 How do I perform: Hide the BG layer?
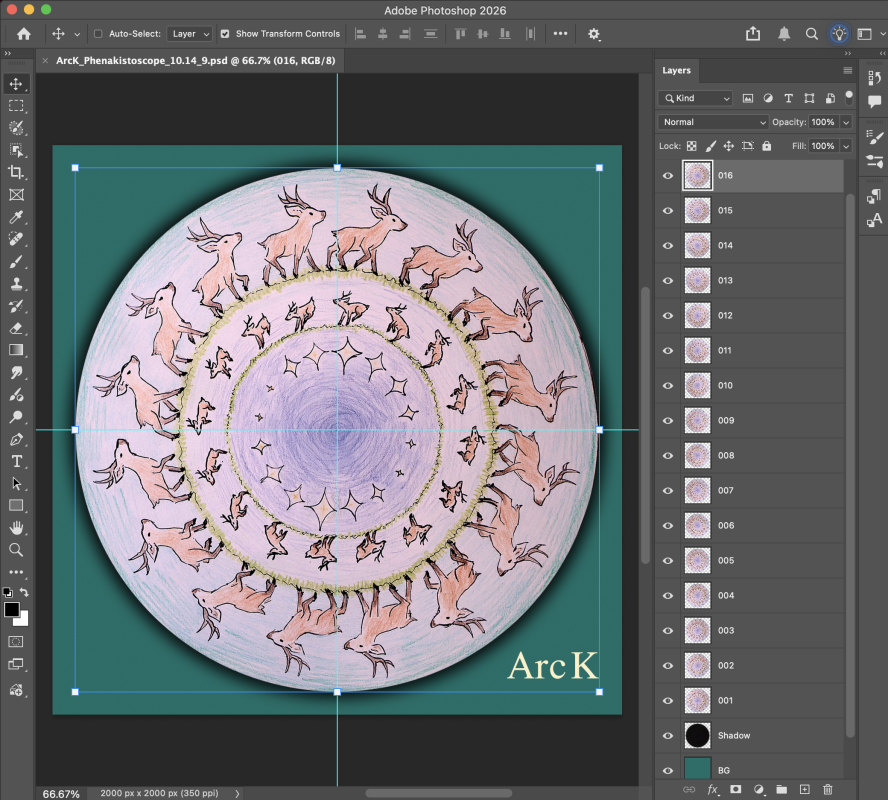[x=668, y=771]
